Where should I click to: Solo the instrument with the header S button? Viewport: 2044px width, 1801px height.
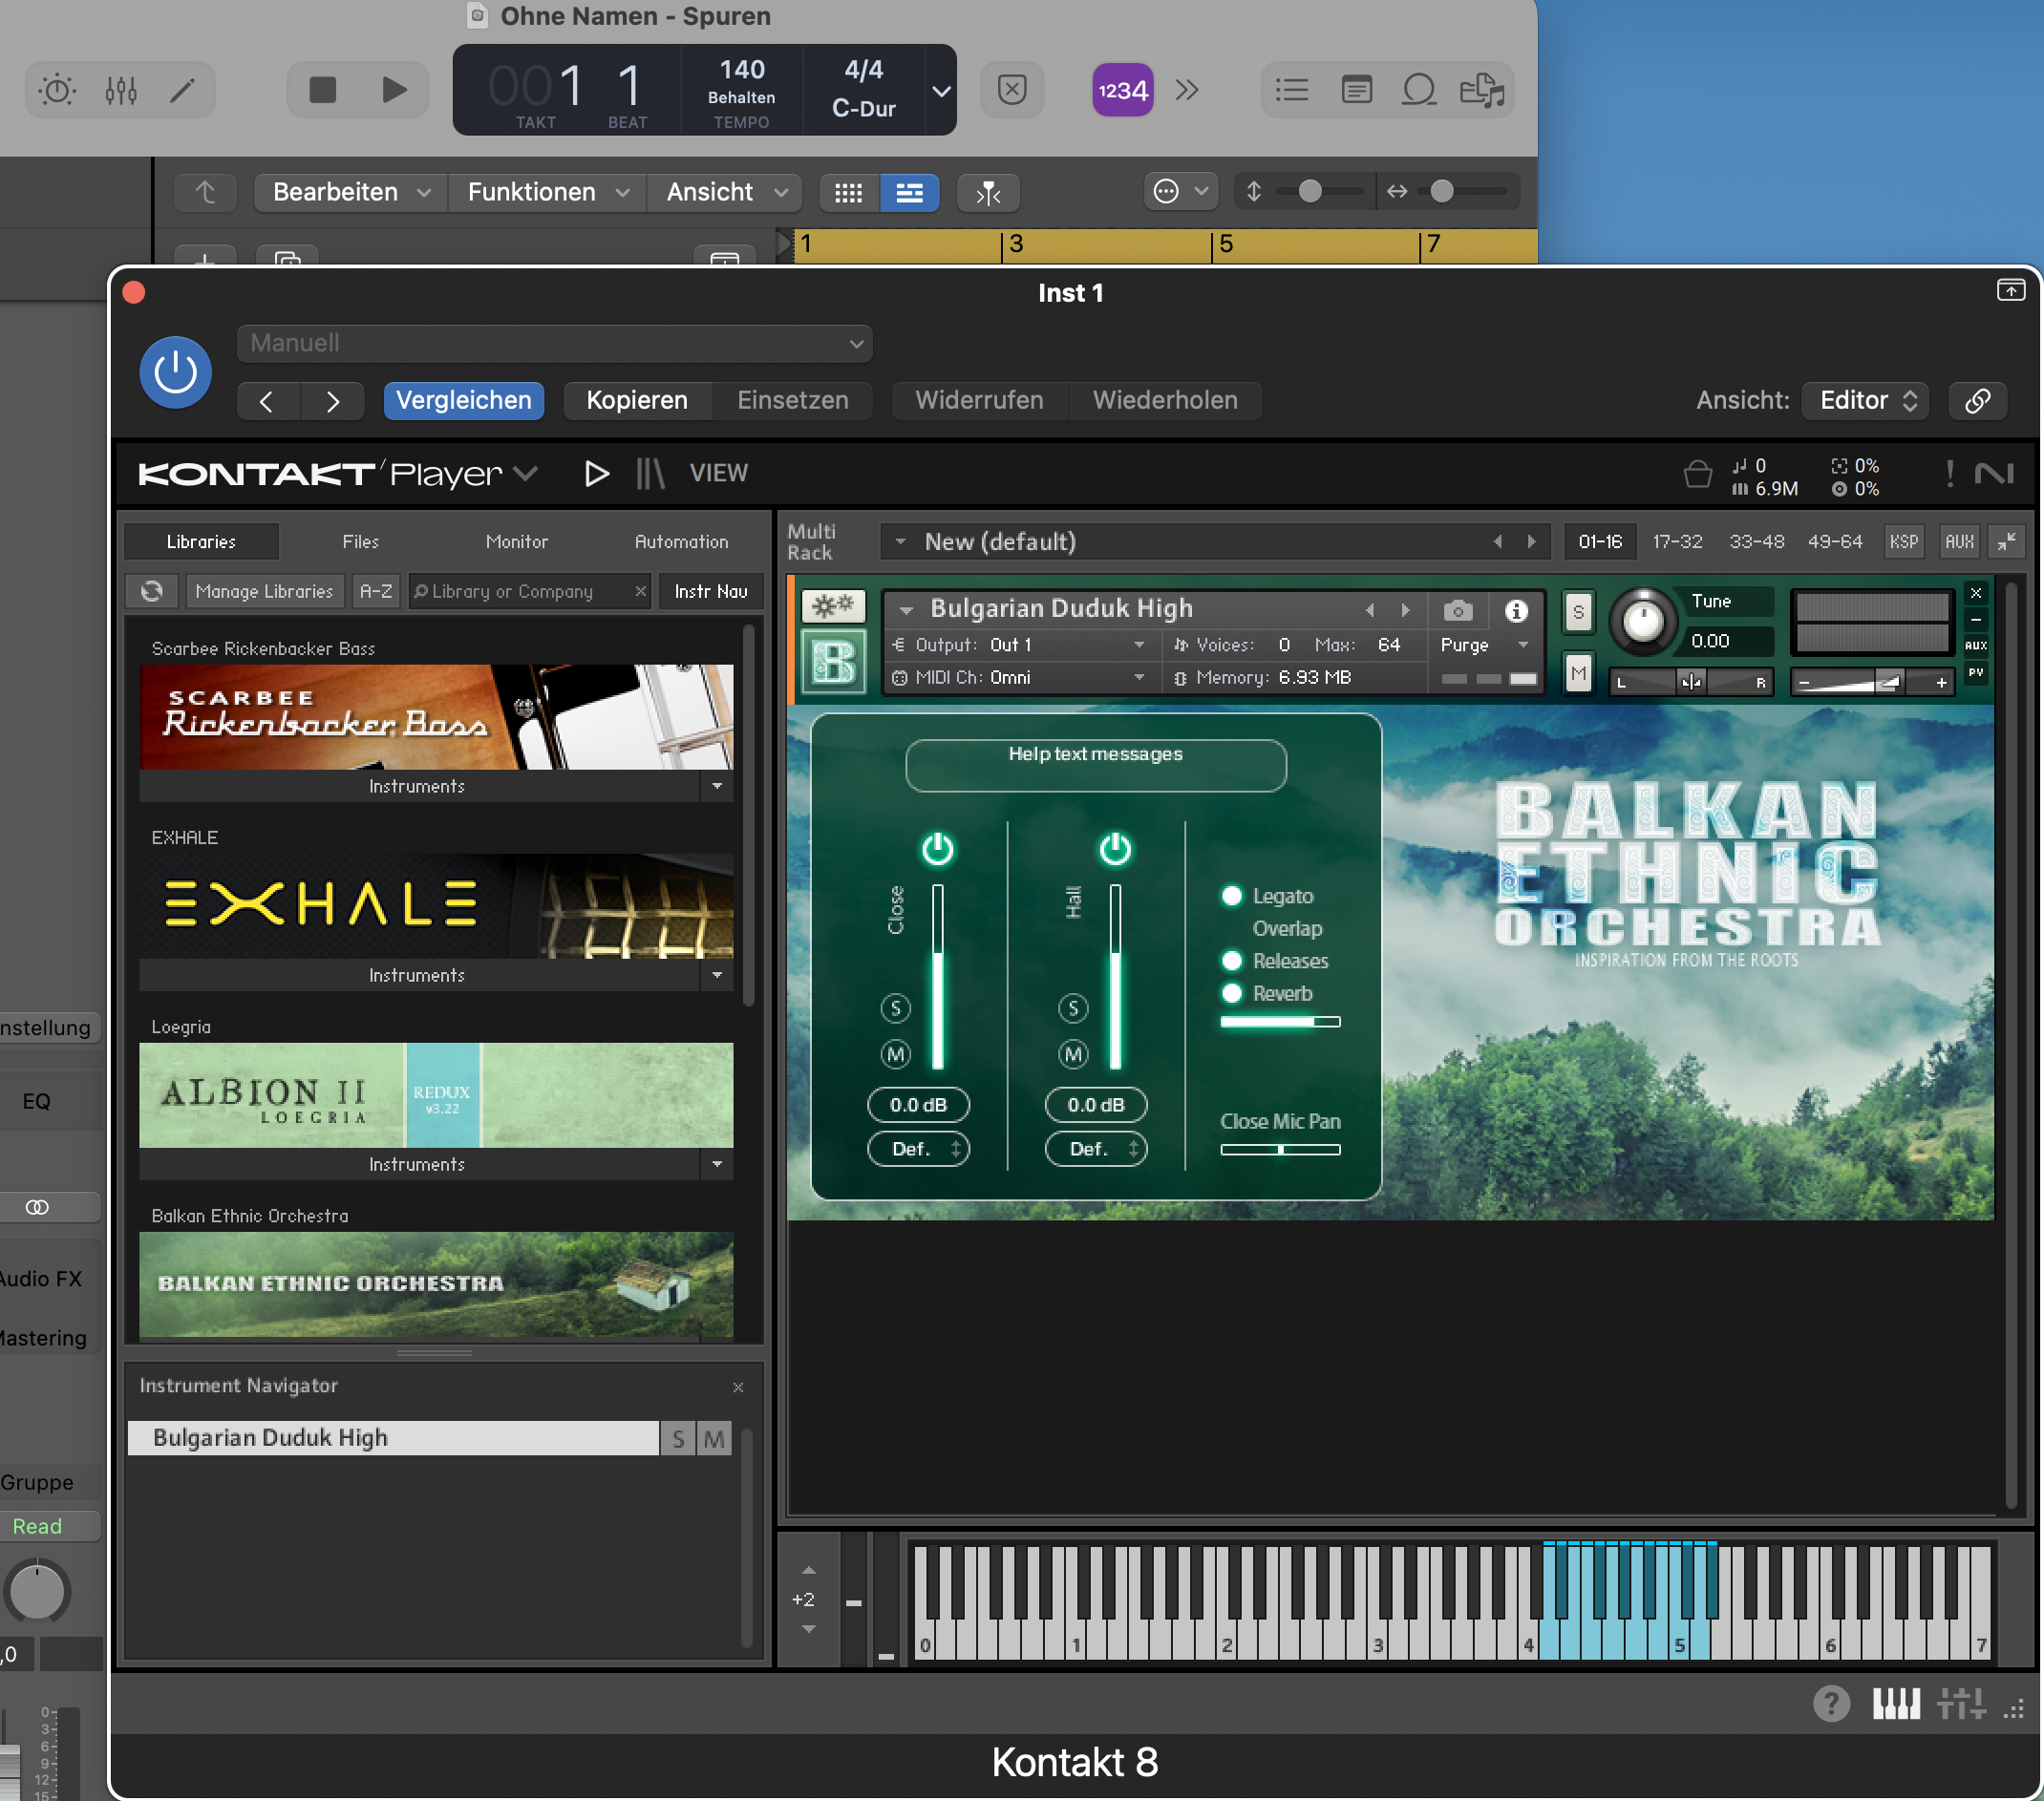tap(1578, 612)
